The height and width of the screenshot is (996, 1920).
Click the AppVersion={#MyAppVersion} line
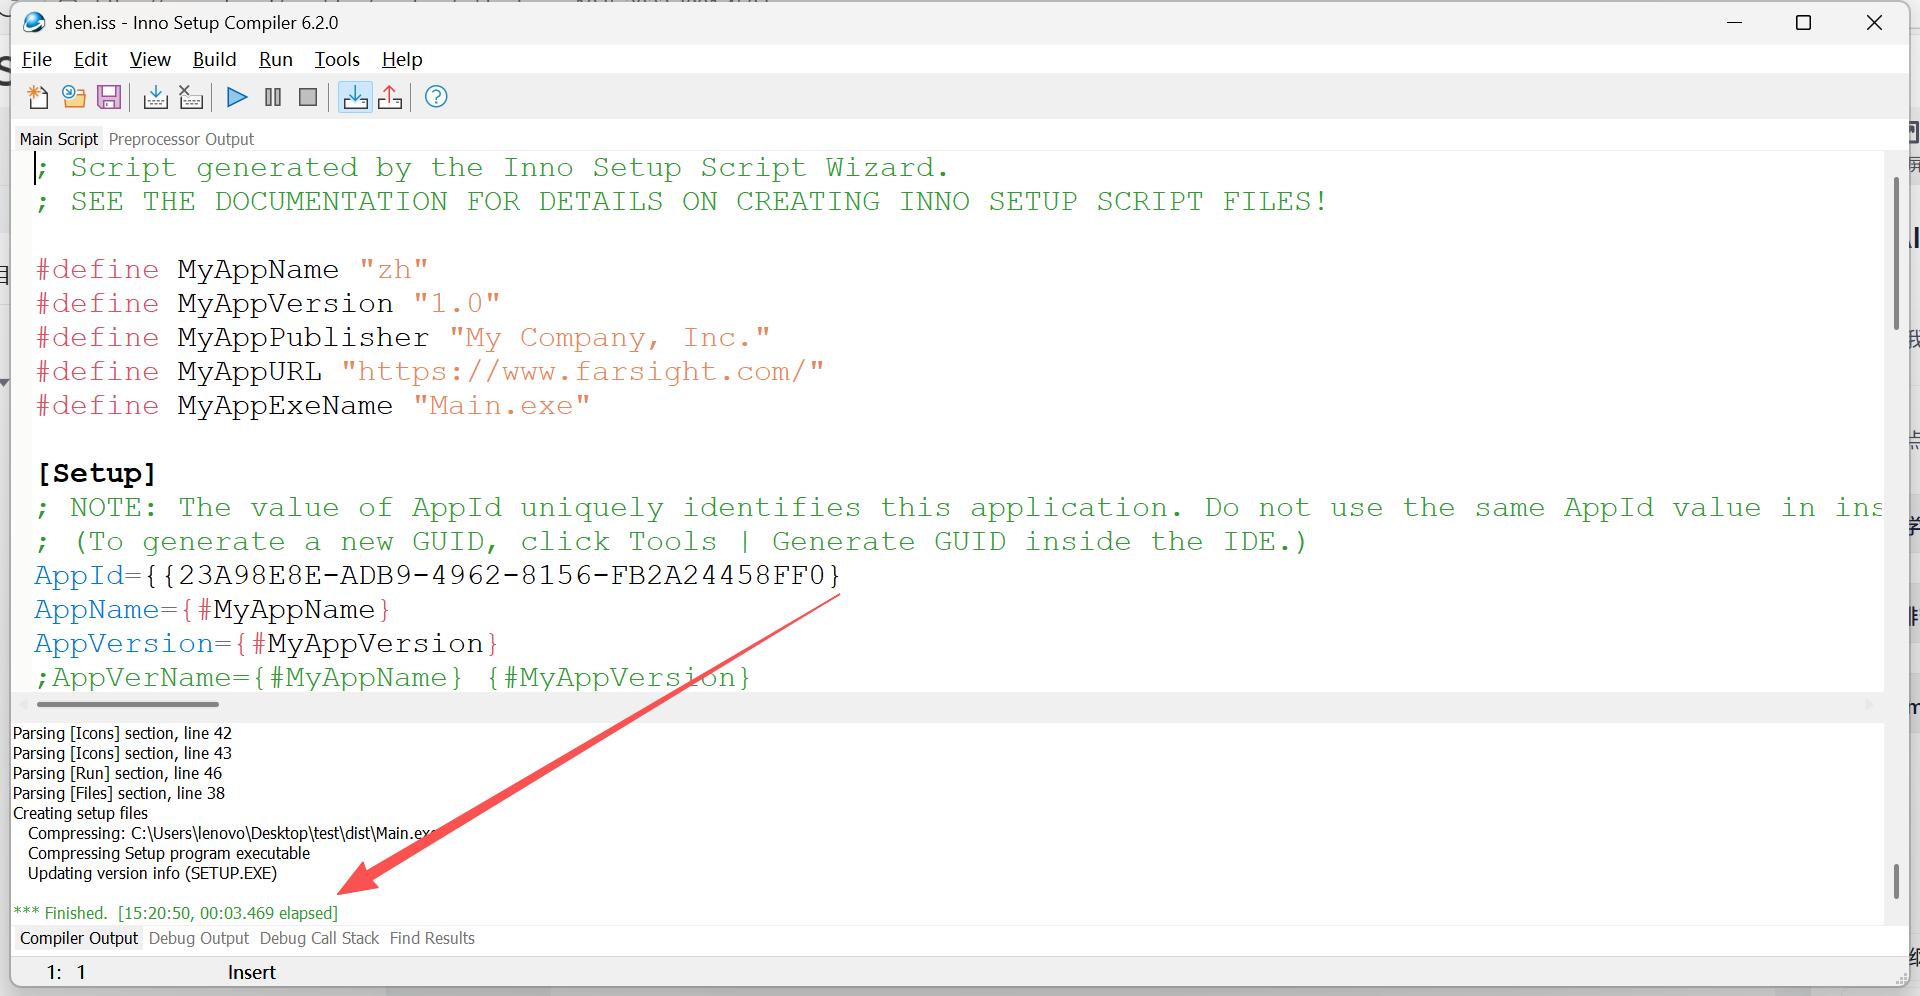click(x=266, y=643)
